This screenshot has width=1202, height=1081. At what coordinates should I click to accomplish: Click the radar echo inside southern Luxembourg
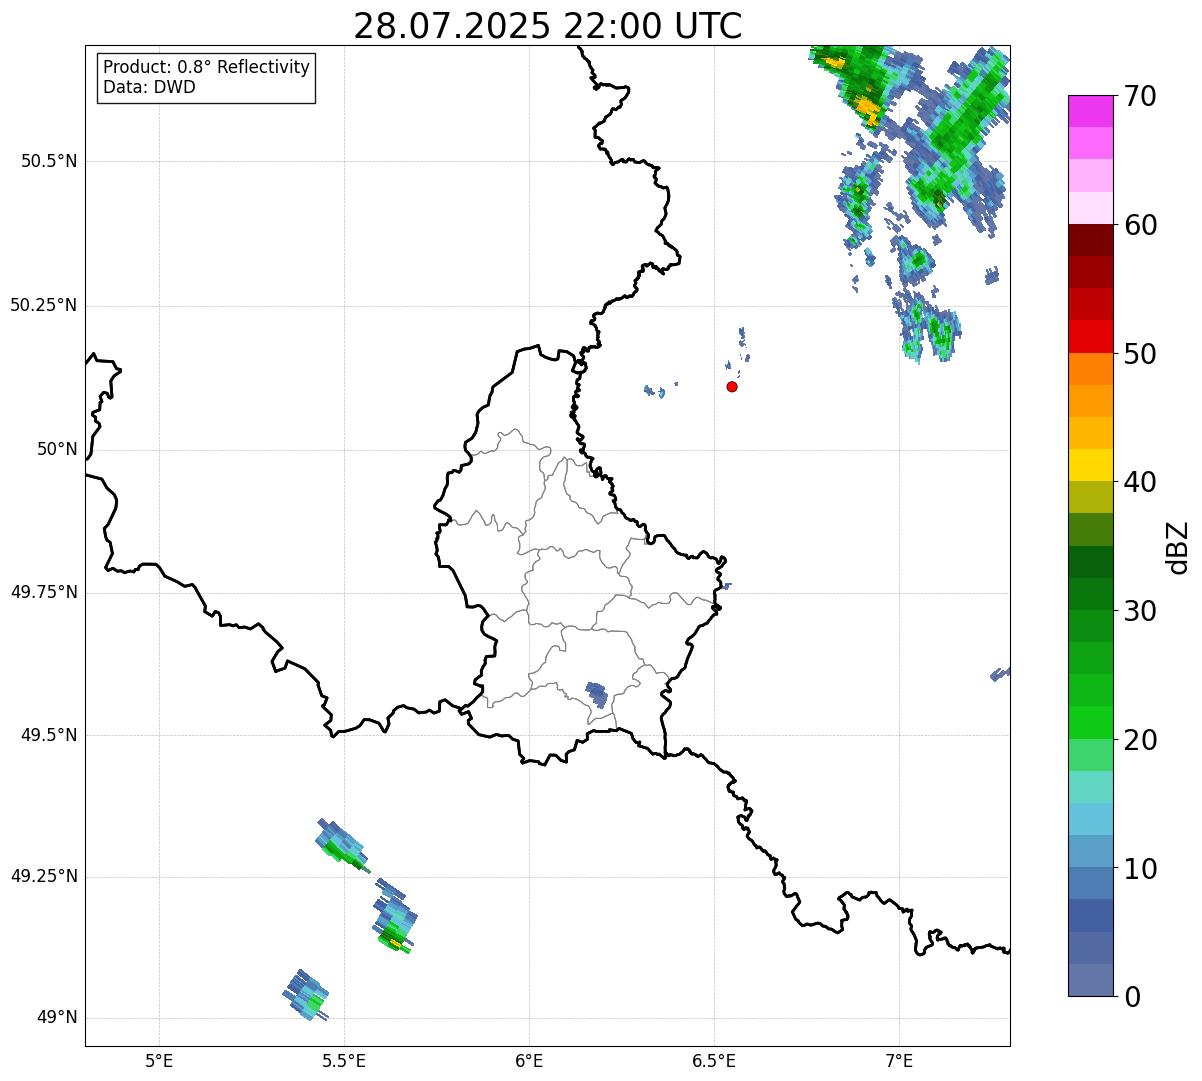pos(597,694)
